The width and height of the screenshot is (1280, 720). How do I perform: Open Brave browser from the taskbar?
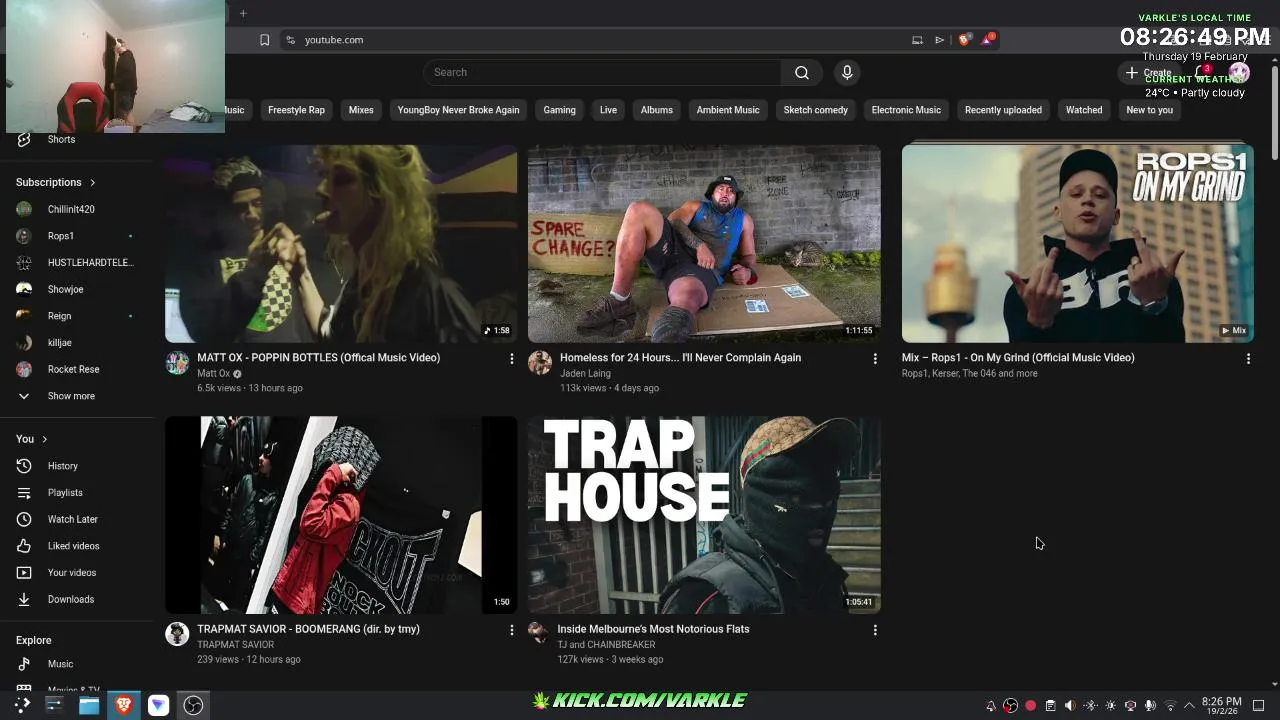[x=124, y=705]
